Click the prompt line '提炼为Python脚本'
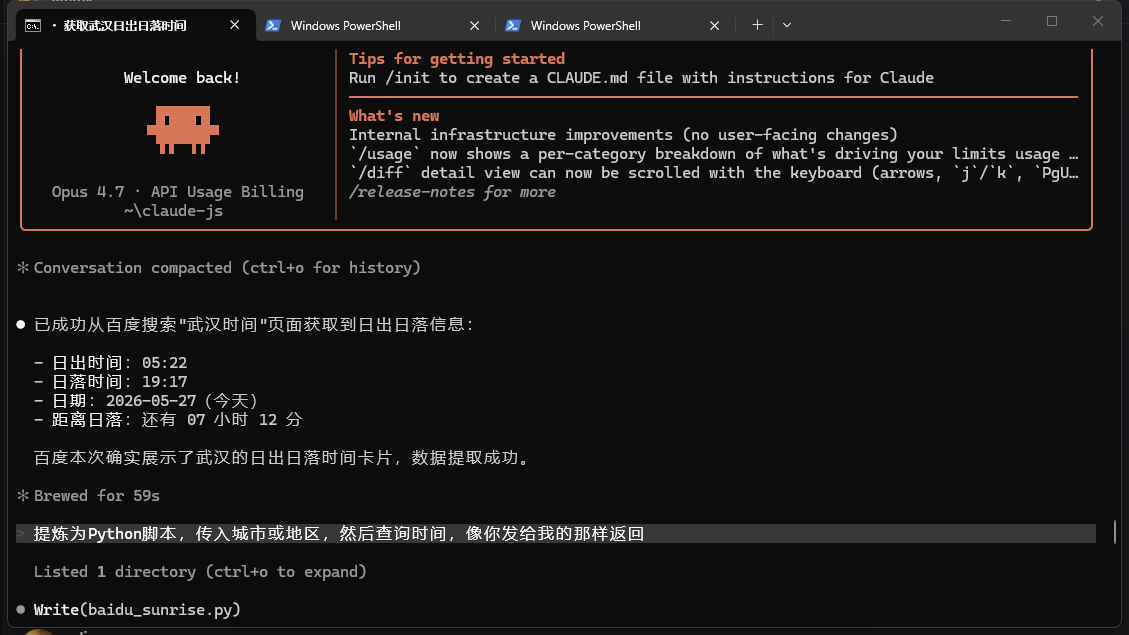Image resolution: width=1129 pixels, height=635 pixels. click(556, 533)
